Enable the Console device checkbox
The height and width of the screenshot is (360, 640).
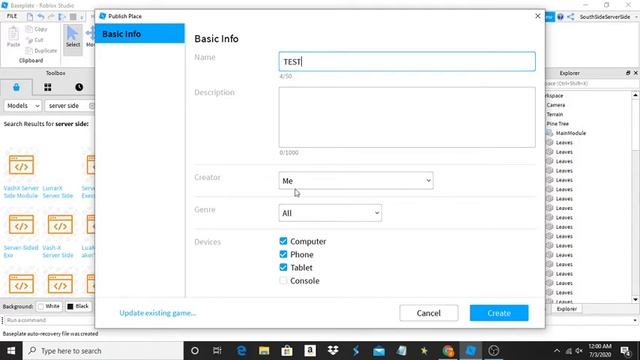pyautogui.click(x=283, y=281)
